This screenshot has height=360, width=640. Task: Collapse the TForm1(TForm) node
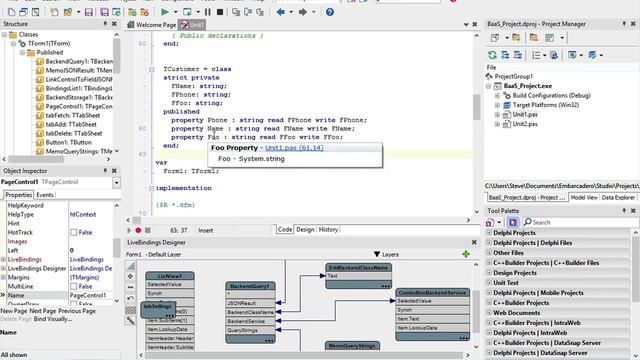[13, 43]
